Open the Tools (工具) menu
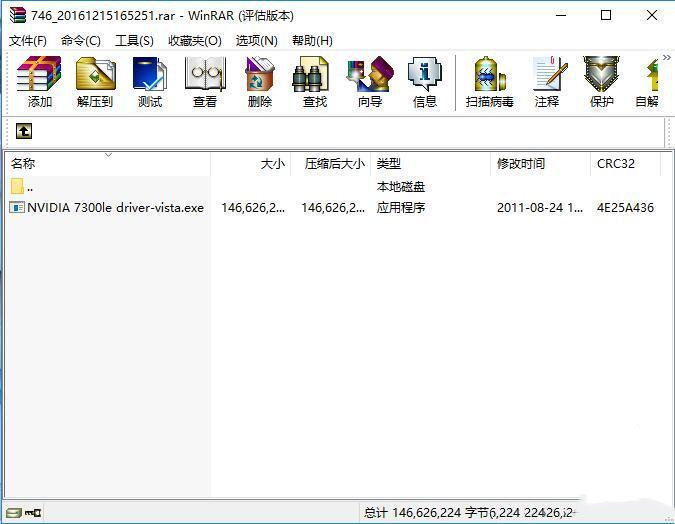 coord(134,41)
